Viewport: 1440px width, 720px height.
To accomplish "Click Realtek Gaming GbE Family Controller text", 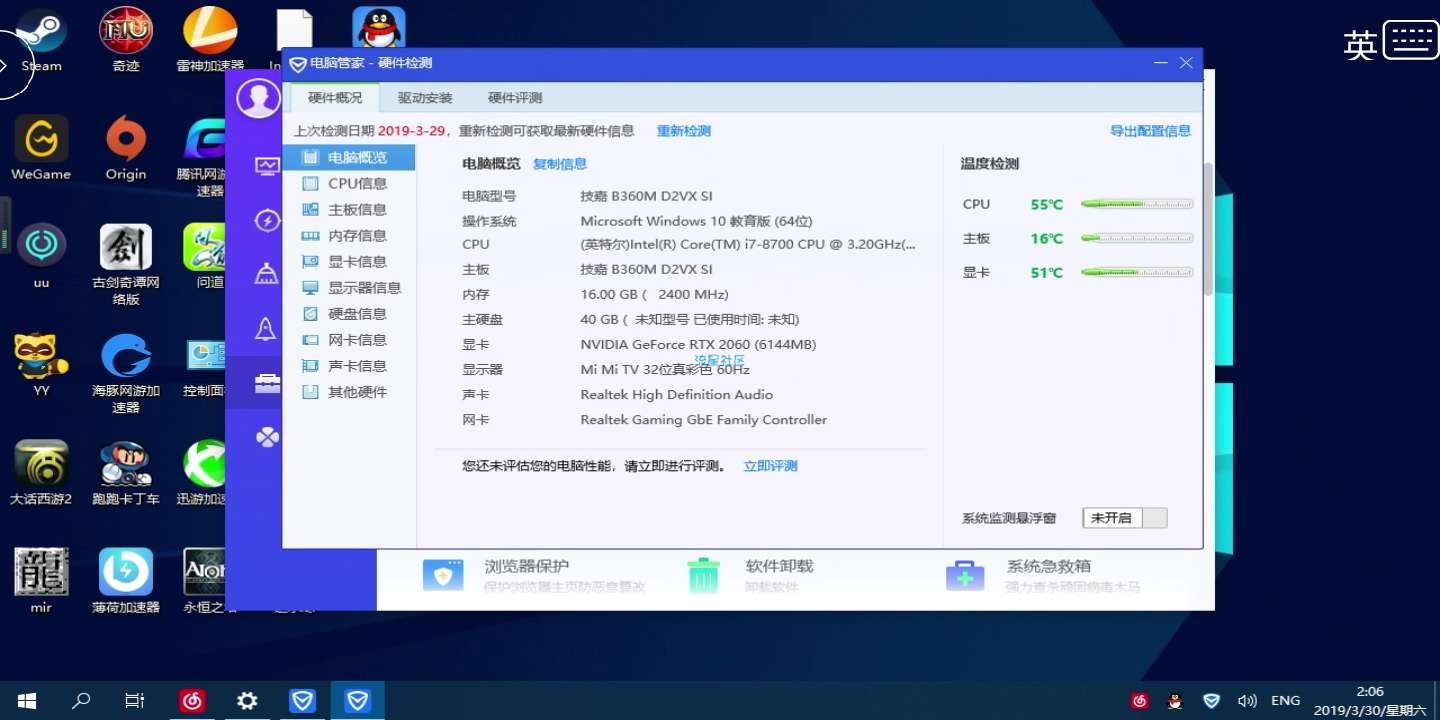I will pos(704,420).
